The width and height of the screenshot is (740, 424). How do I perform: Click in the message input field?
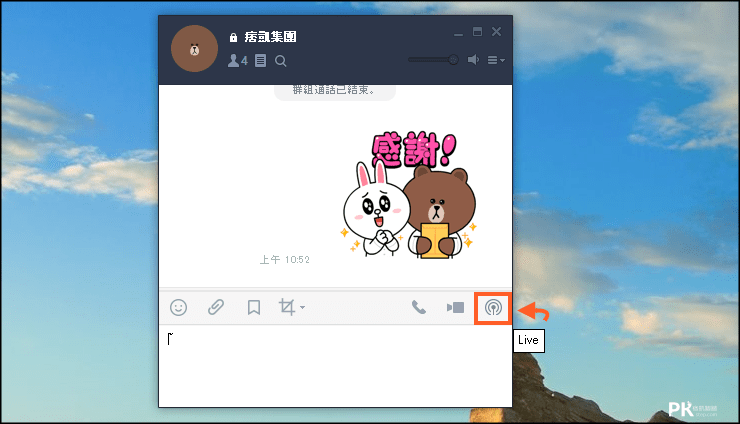click(x=336, y=365)
